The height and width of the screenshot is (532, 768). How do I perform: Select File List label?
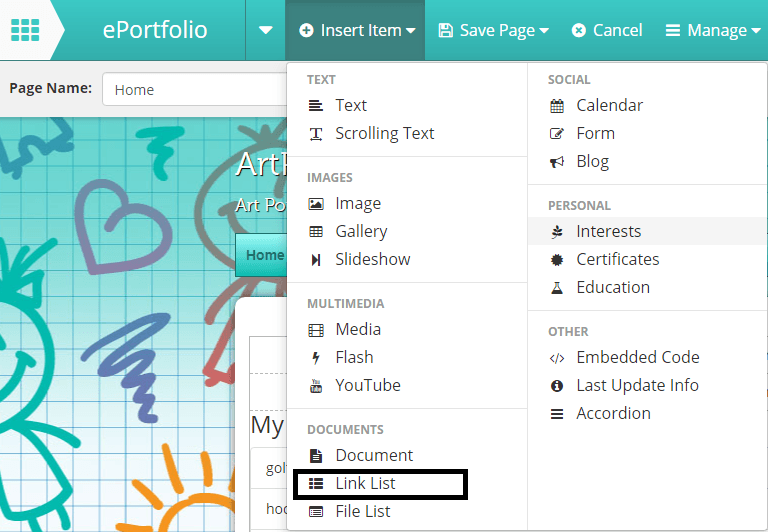coord(362,511)
